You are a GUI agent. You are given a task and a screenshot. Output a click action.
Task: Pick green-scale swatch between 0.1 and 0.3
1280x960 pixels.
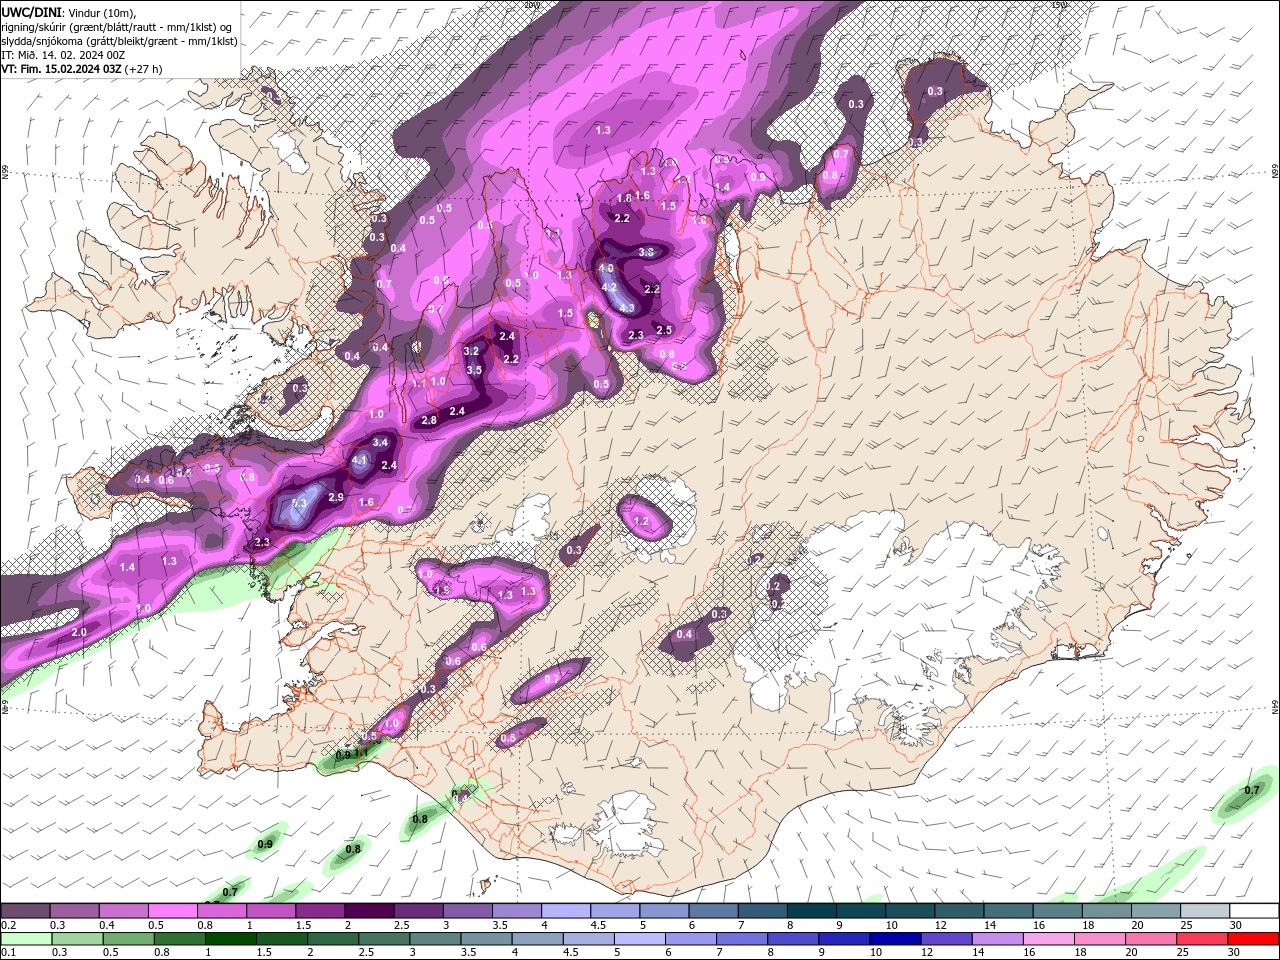point(25,939)
